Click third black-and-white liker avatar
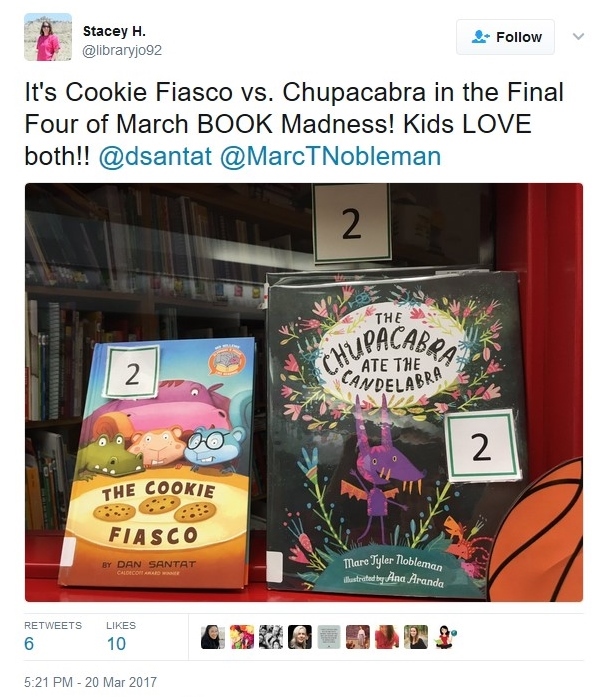 pyautogui.click(x=271, y=637)
